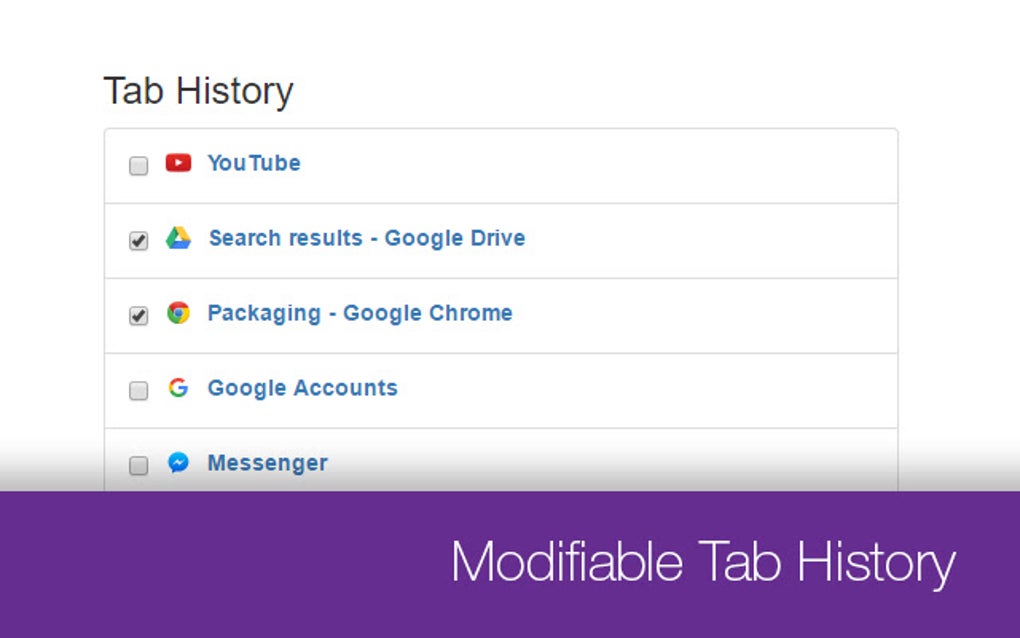Open the YouTube history link

pos(253,163)
